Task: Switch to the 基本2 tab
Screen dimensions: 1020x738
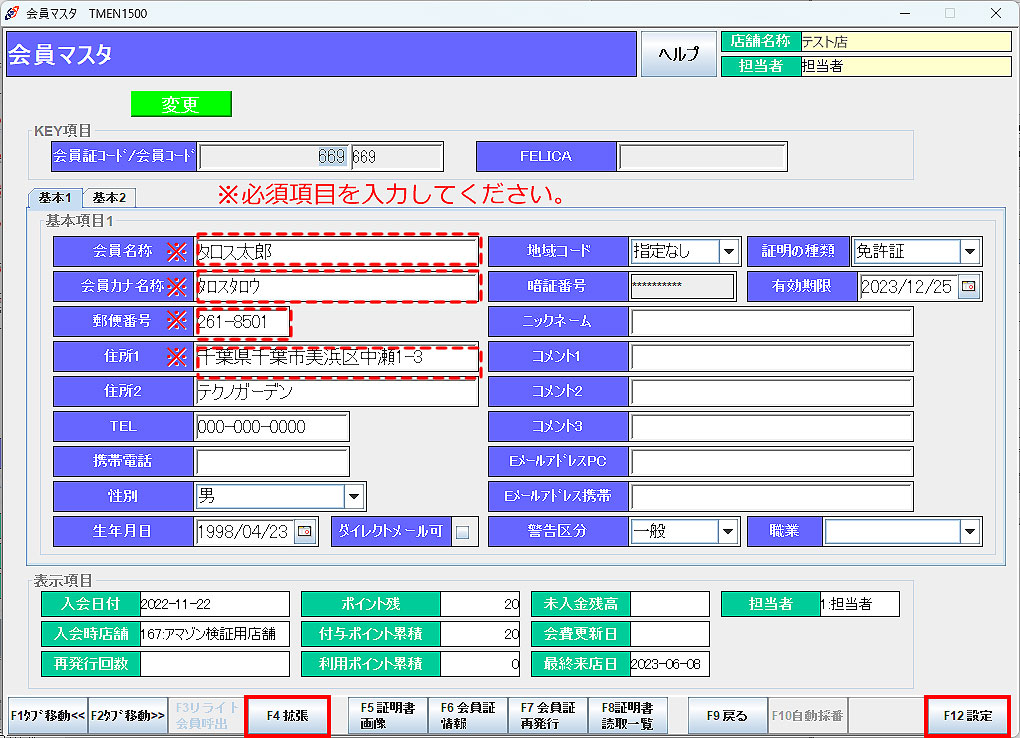Action: [x=110, y=198]
